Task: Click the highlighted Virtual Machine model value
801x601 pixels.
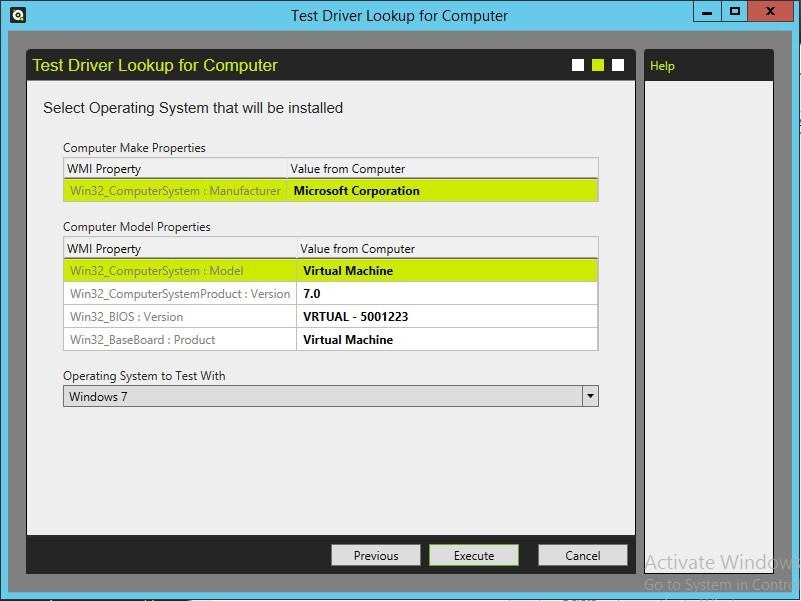Action: (x=447, y=270)
